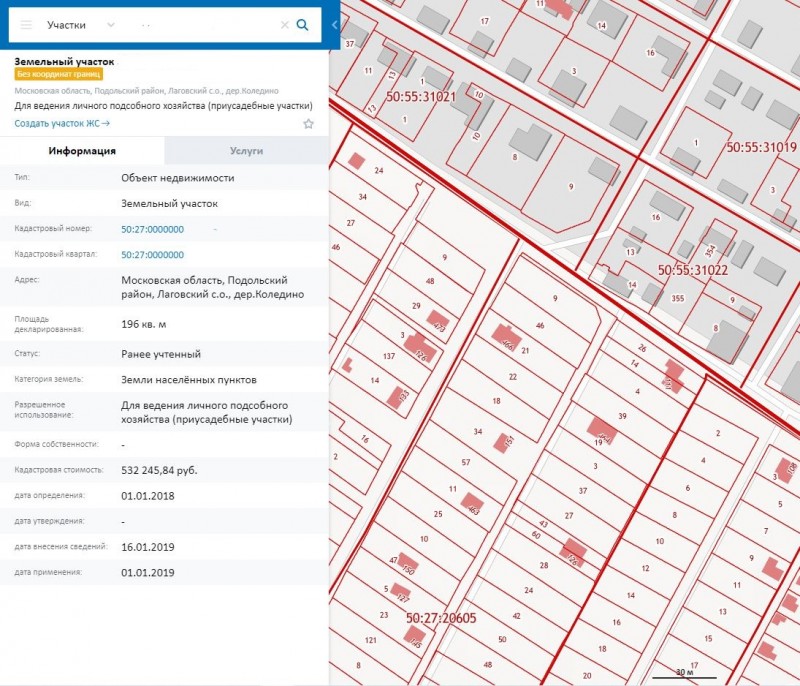Select parcel 121 on the map
Screen dimensions: 800x686
[x=371, y=640]
